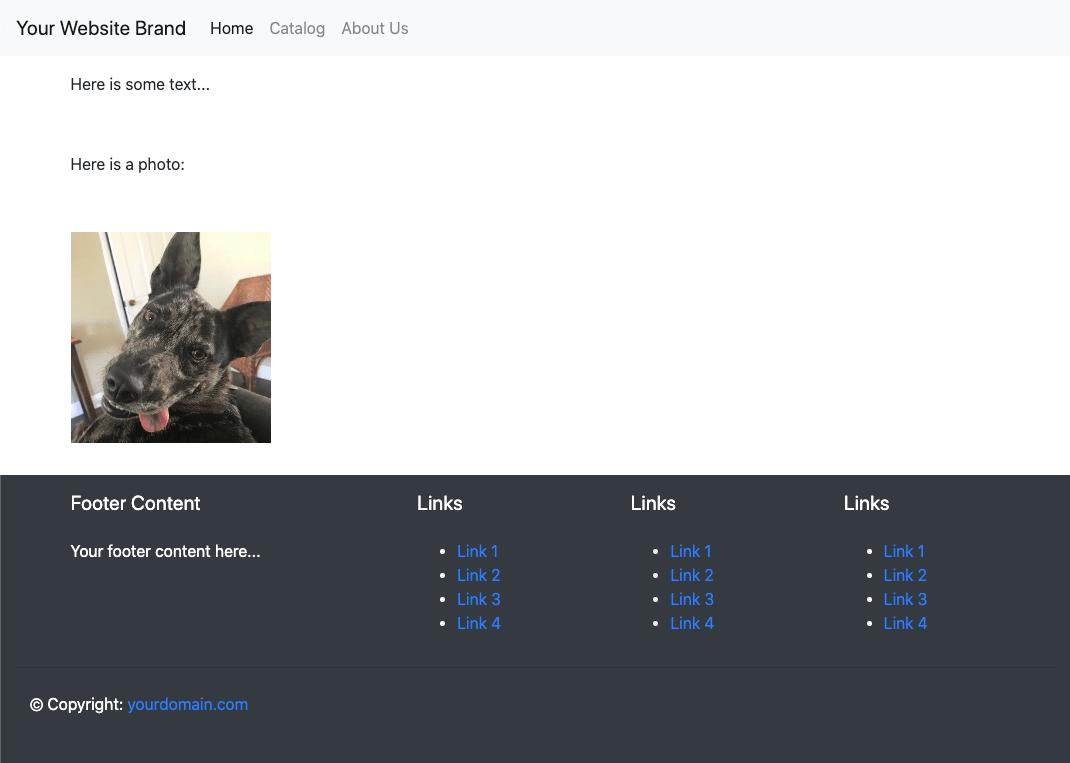Click Link 3 in the first Links column

[x=478, y=599]
